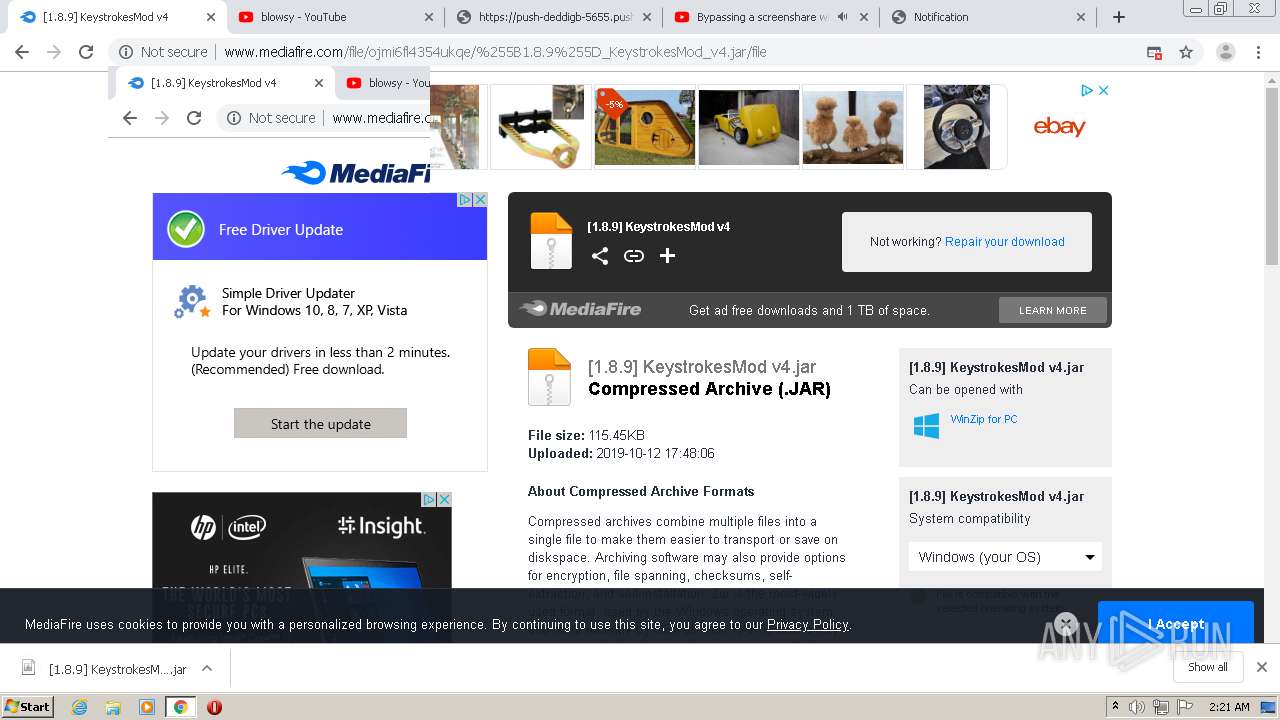Click the Chrome forward arrow

54,52
